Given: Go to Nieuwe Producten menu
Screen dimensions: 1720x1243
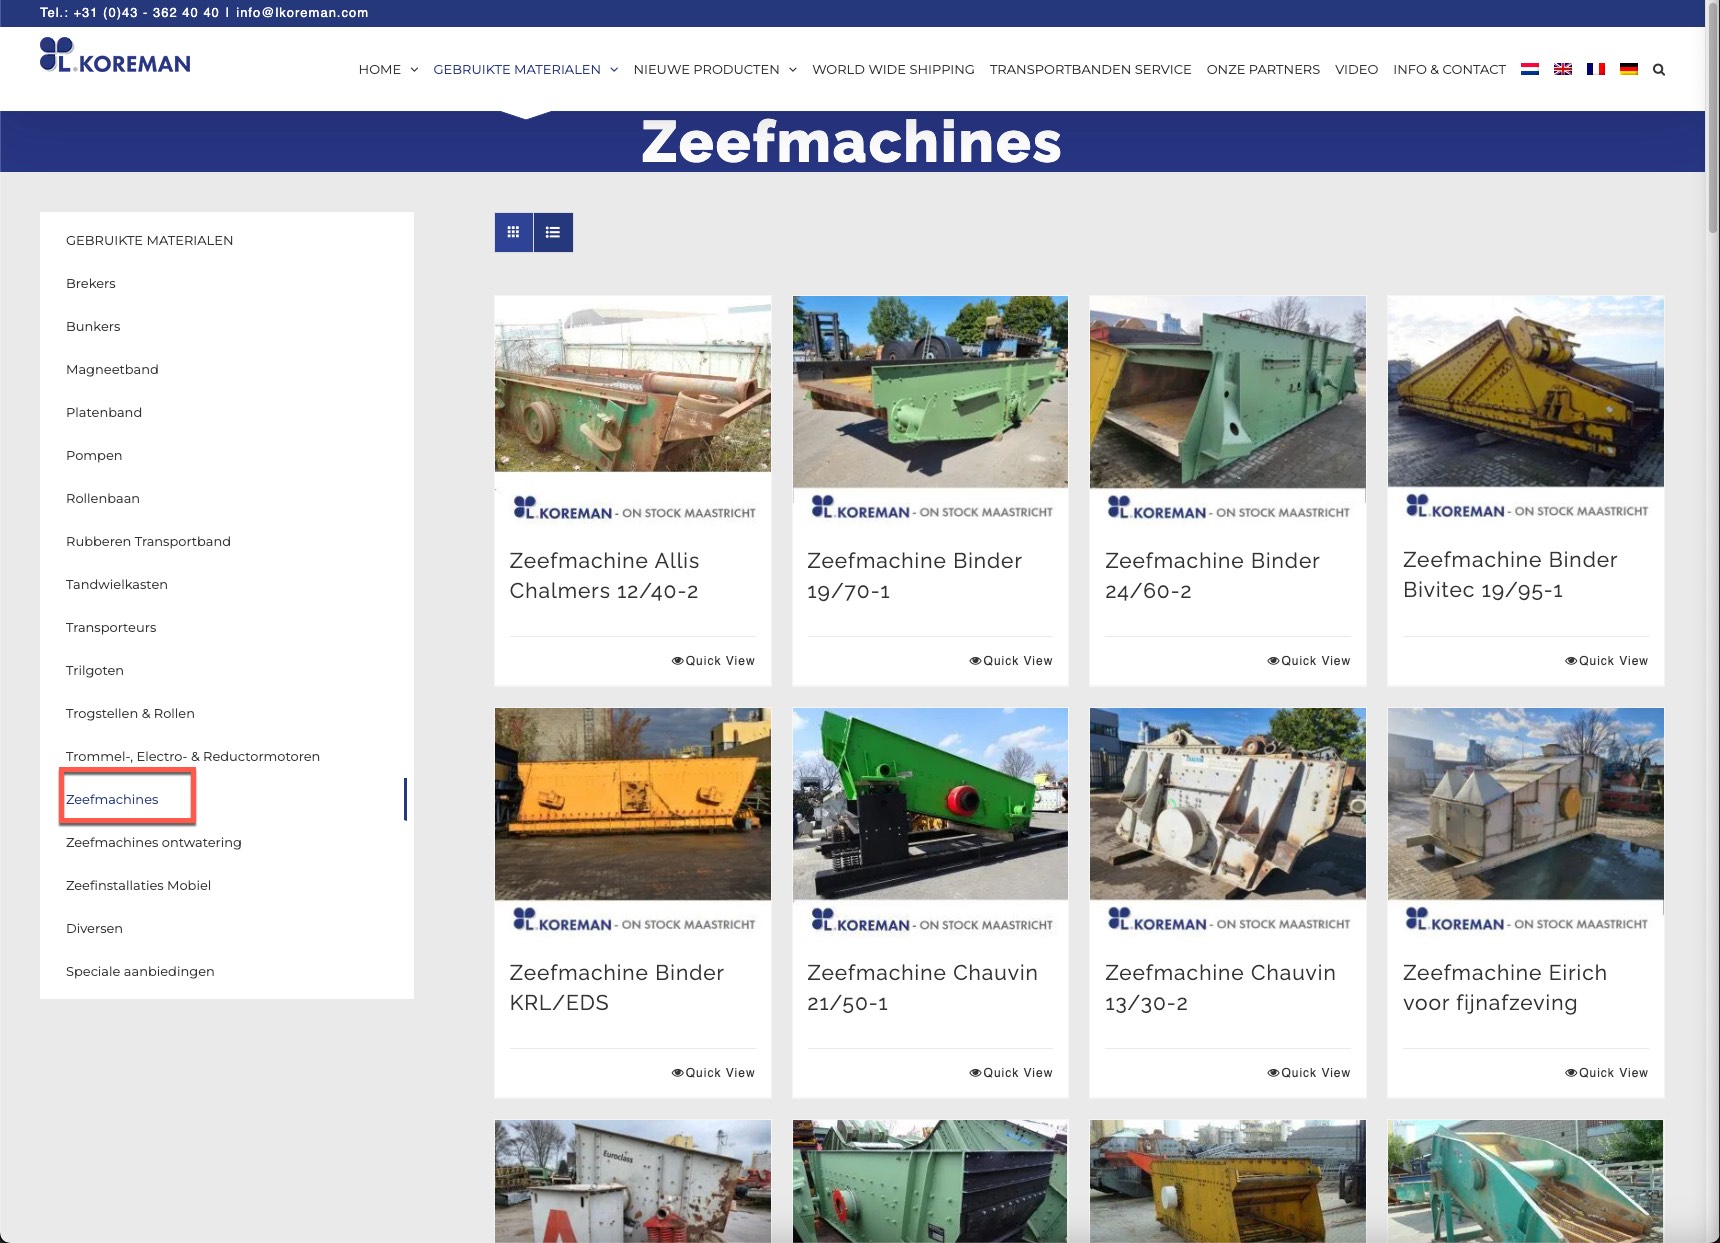Looking at the screenshot, I should click(x=706, y=69).
